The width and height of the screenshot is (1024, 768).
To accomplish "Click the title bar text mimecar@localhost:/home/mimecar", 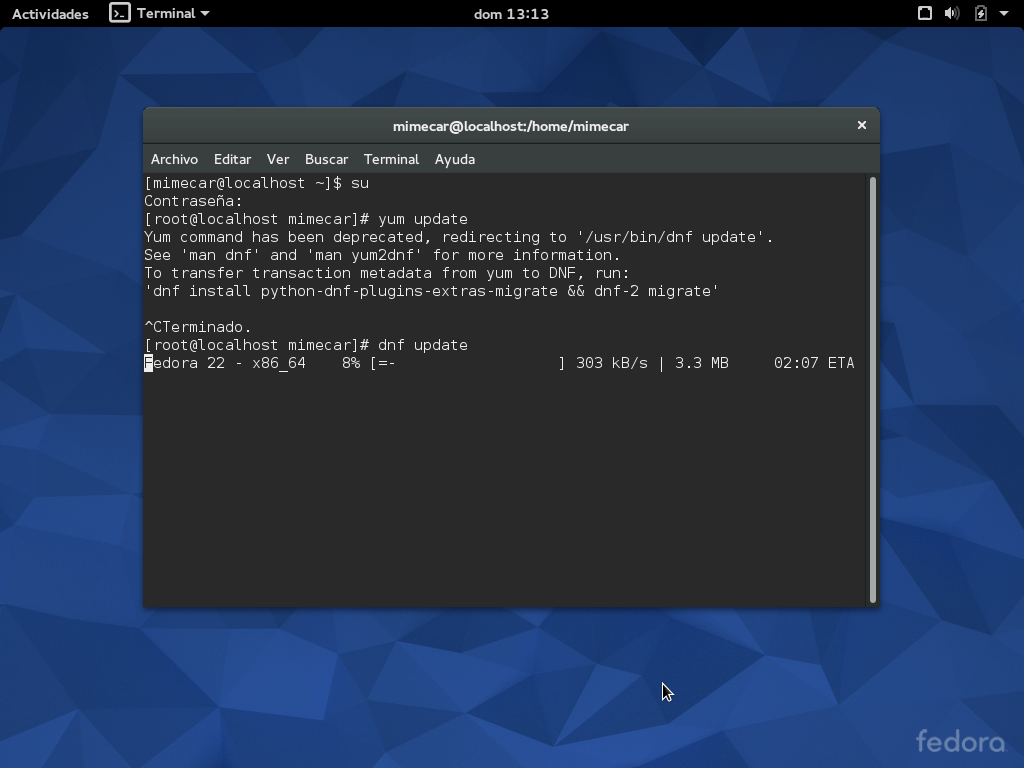I will coord(511,126).
